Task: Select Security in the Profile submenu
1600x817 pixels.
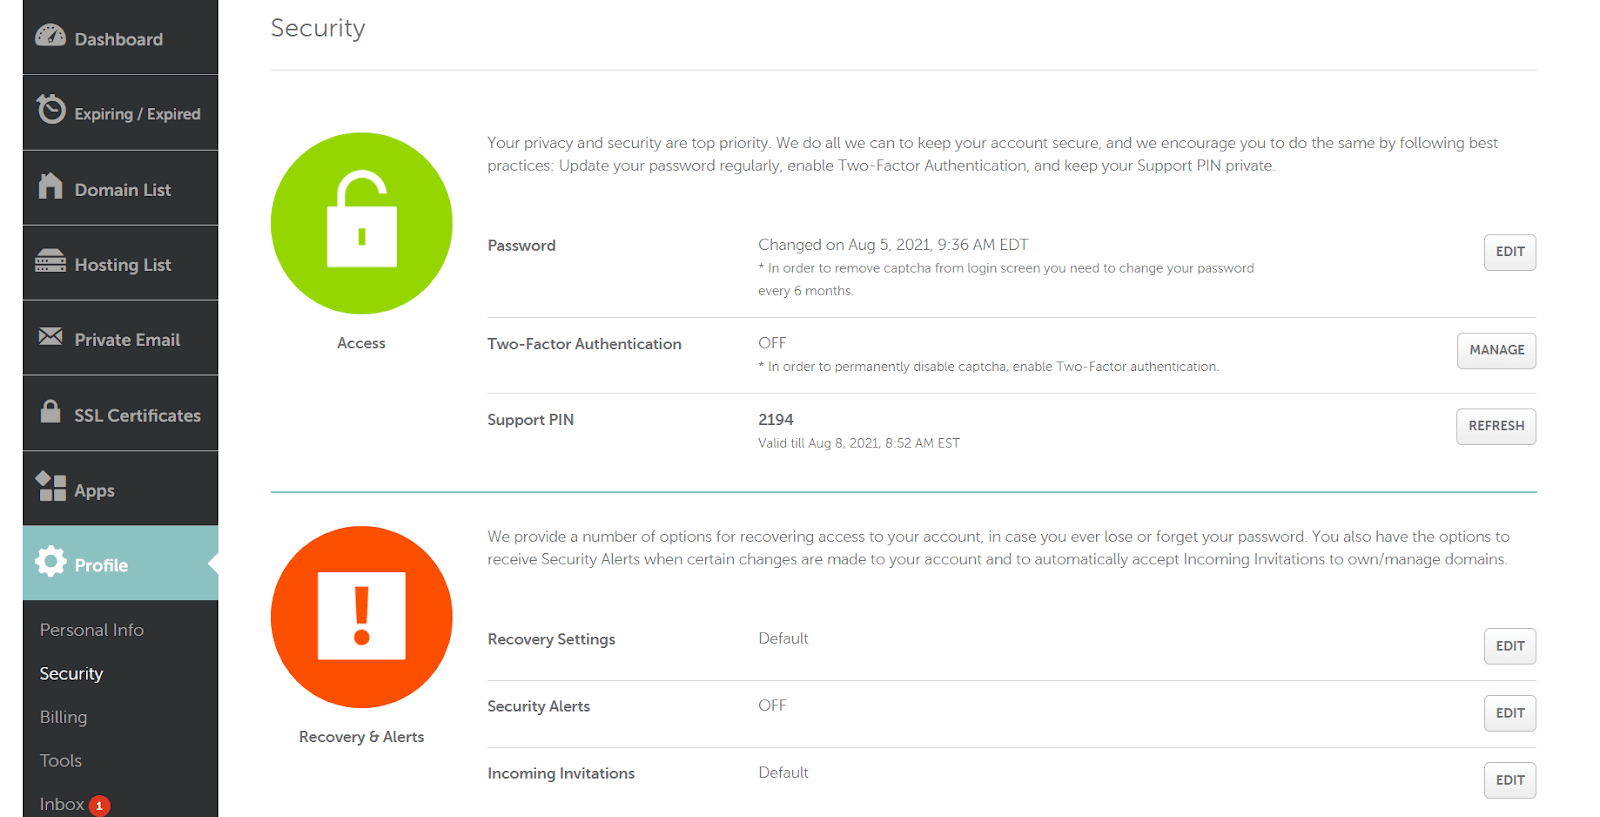Action: [x=71, y=674]
